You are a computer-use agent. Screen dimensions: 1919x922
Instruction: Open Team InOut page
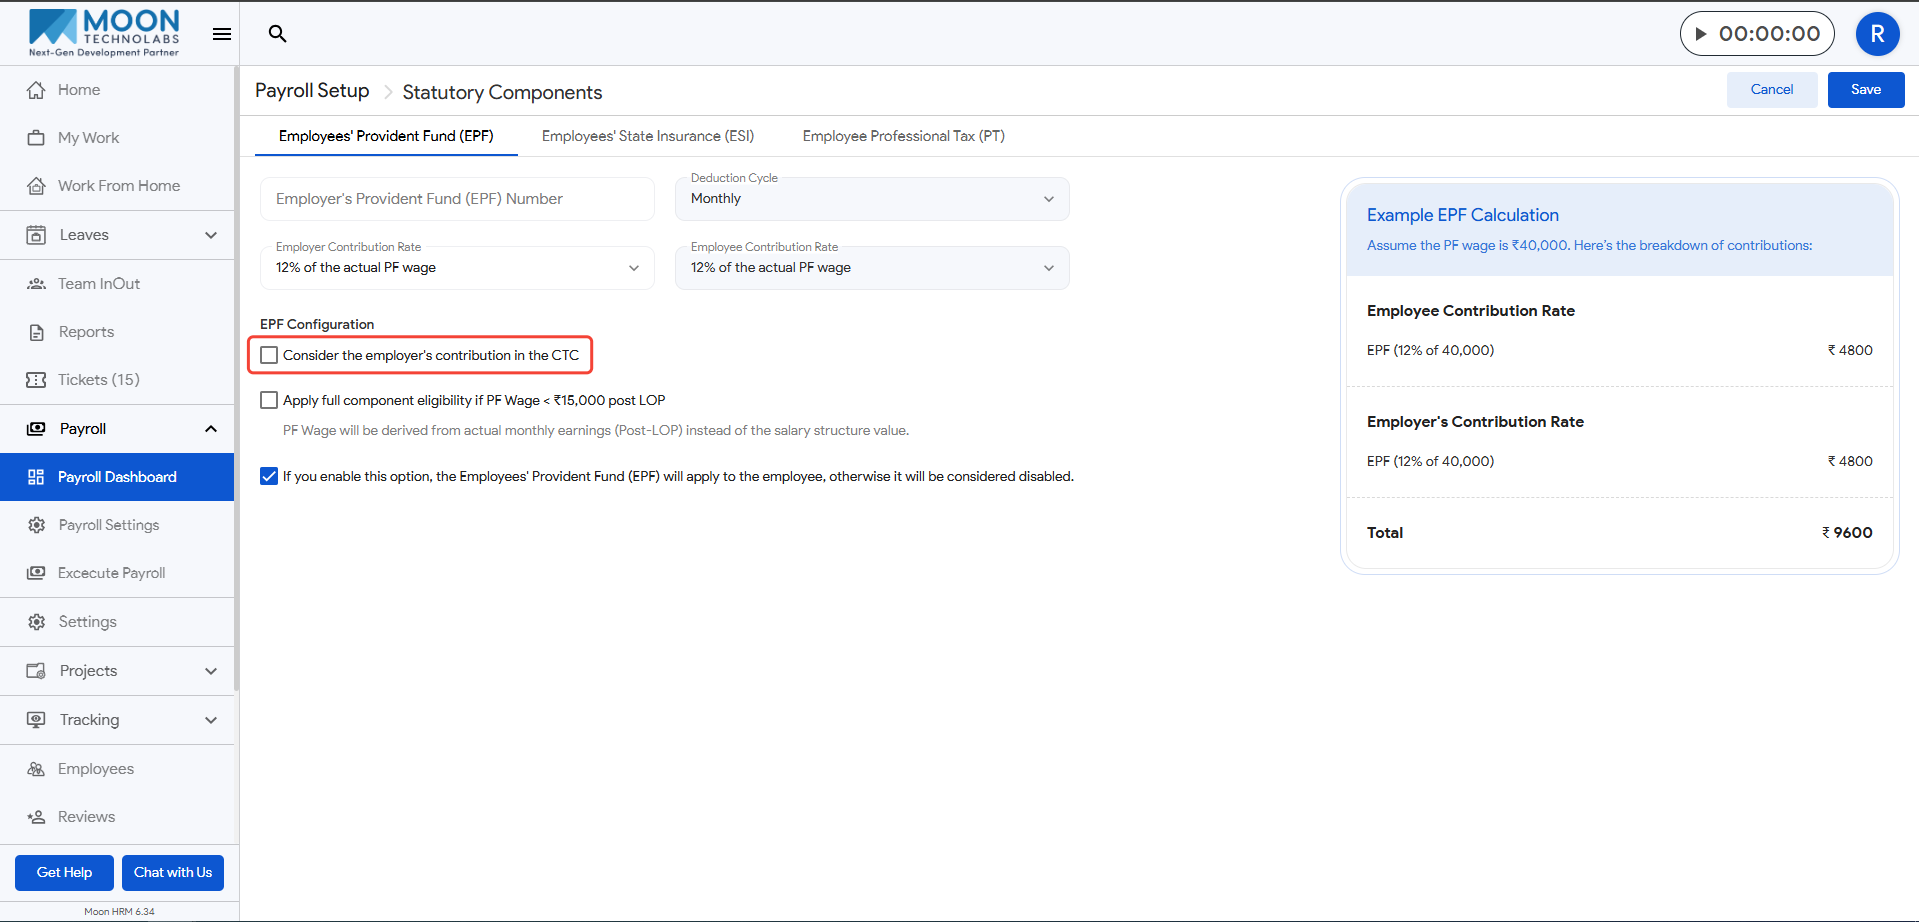coord(98,284)
